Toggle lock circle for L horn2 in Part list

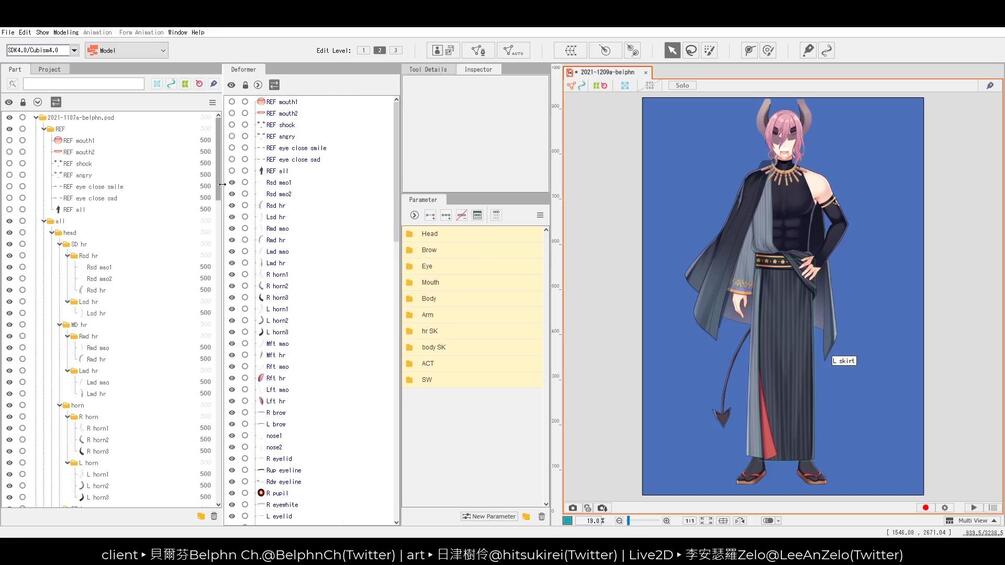(22, 486)
